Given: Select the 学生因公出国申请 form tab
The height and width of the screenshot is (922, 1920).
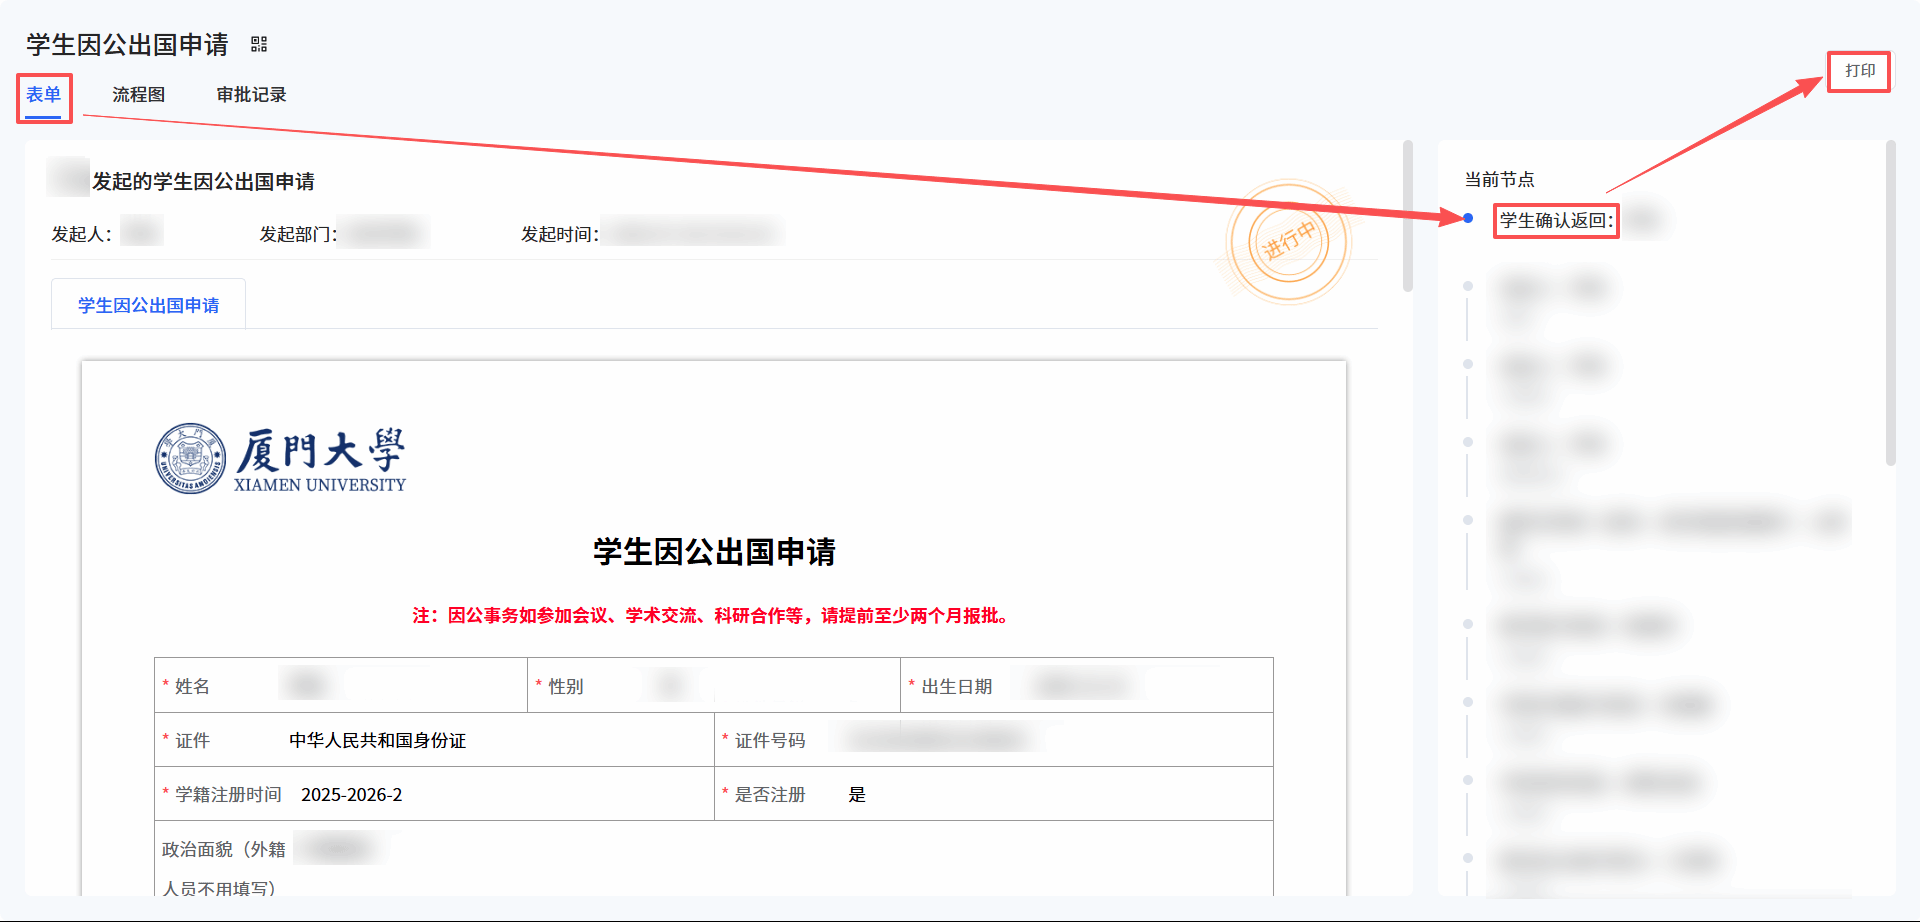Looking at the screenshot, I should click(148, 305).
